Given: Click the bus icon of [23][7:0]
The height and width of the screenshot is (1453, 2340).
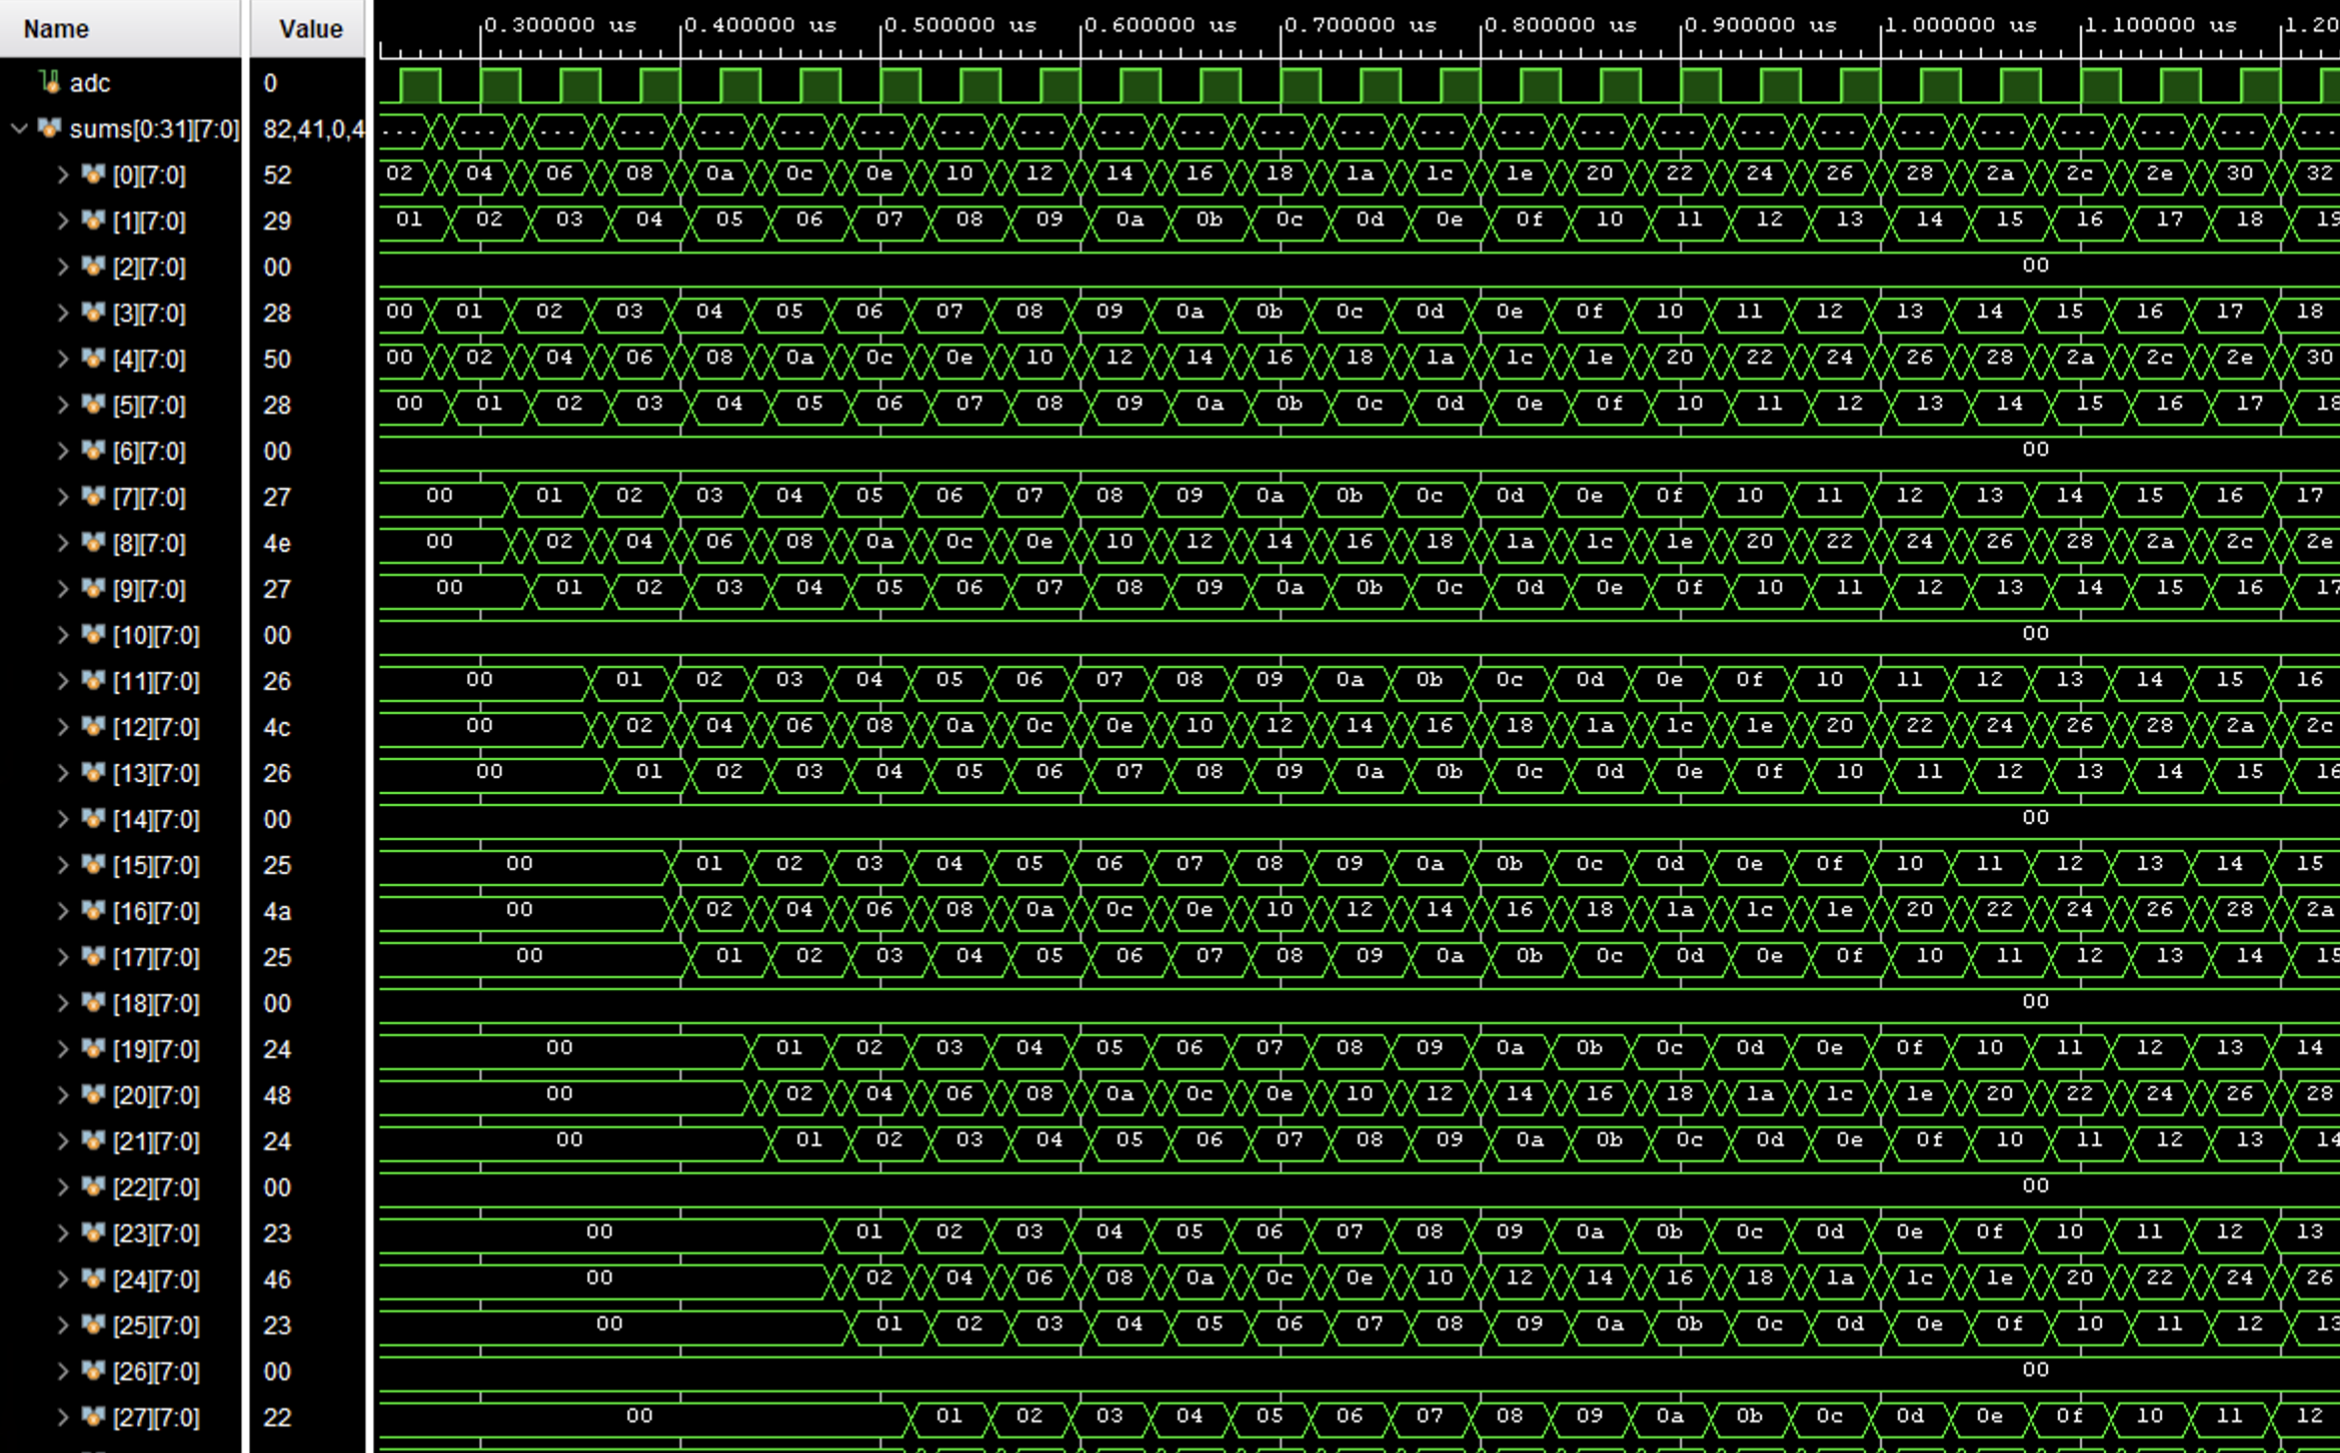Looking at the screenshot, I should coord(93,1233).
